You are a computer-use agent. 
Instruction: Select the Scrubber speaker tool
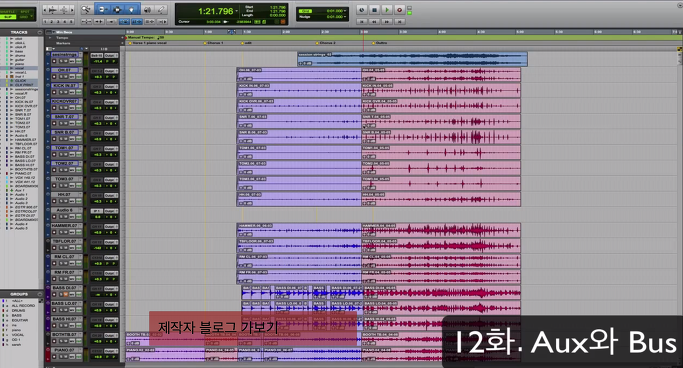pos(147,10)
